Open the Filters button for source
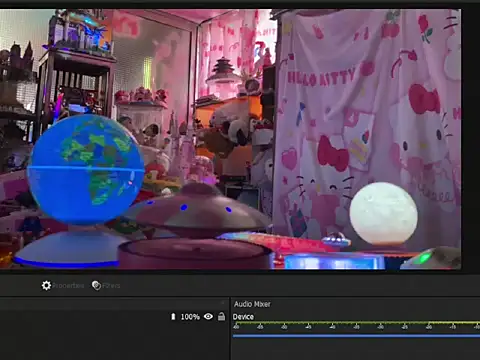This screenshot has height=360, width=480. [x=106, y=286]
